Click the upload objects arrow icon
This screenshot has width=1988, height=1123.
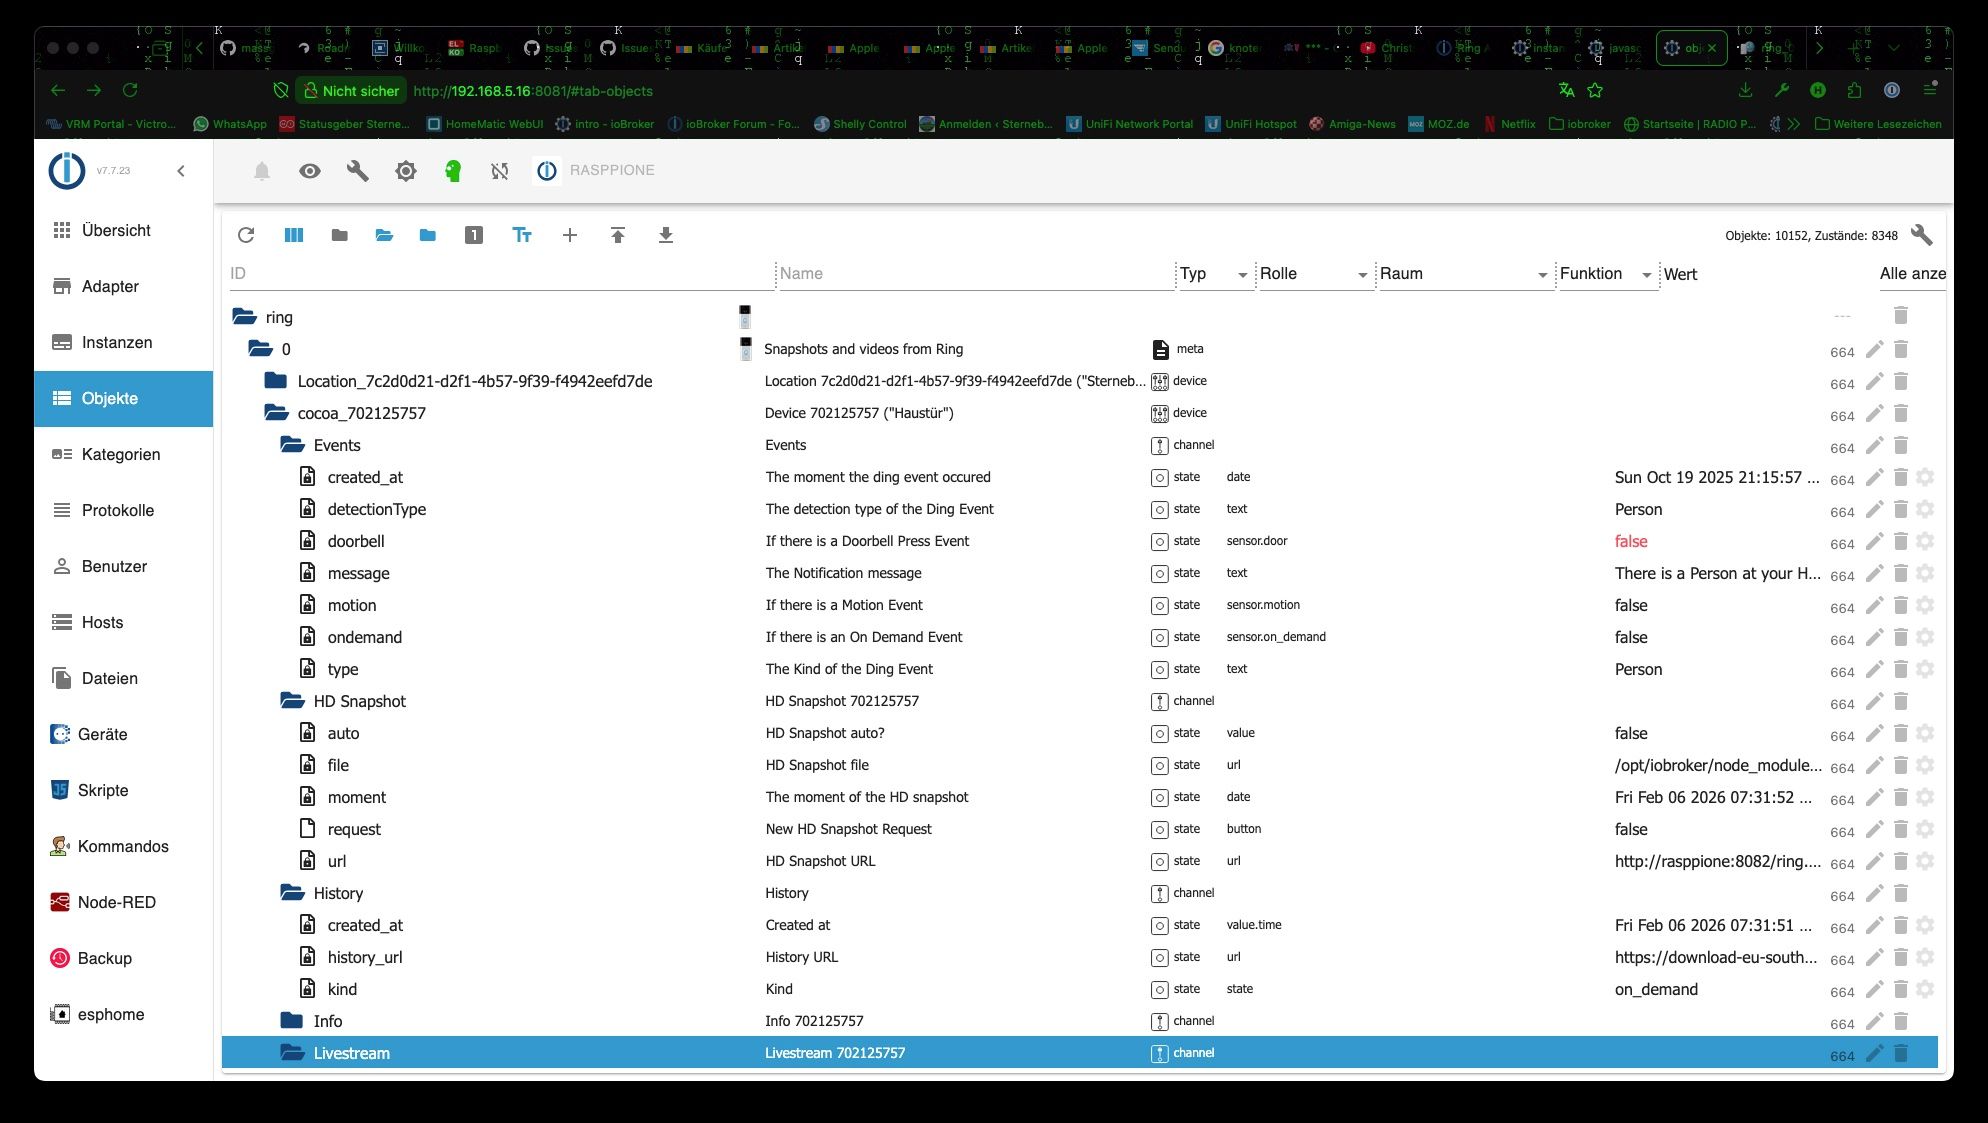point(617,235)
